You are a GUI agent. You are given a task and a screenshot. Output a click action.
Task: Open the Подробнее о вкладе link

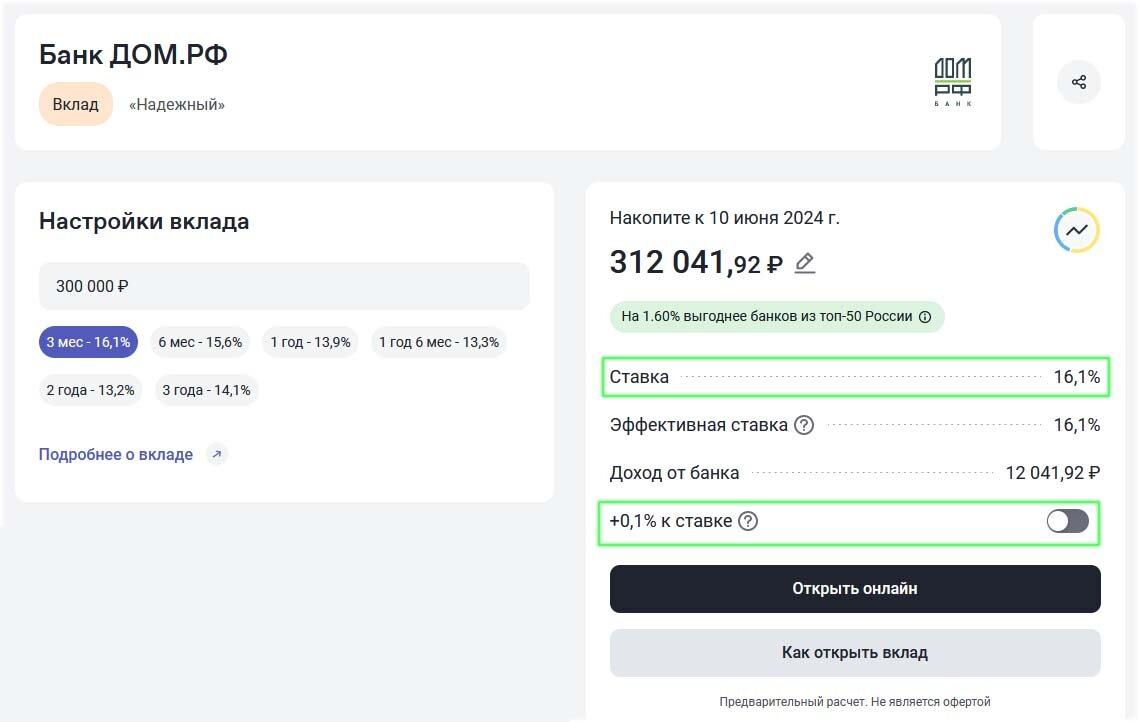(x=116, y=454)
